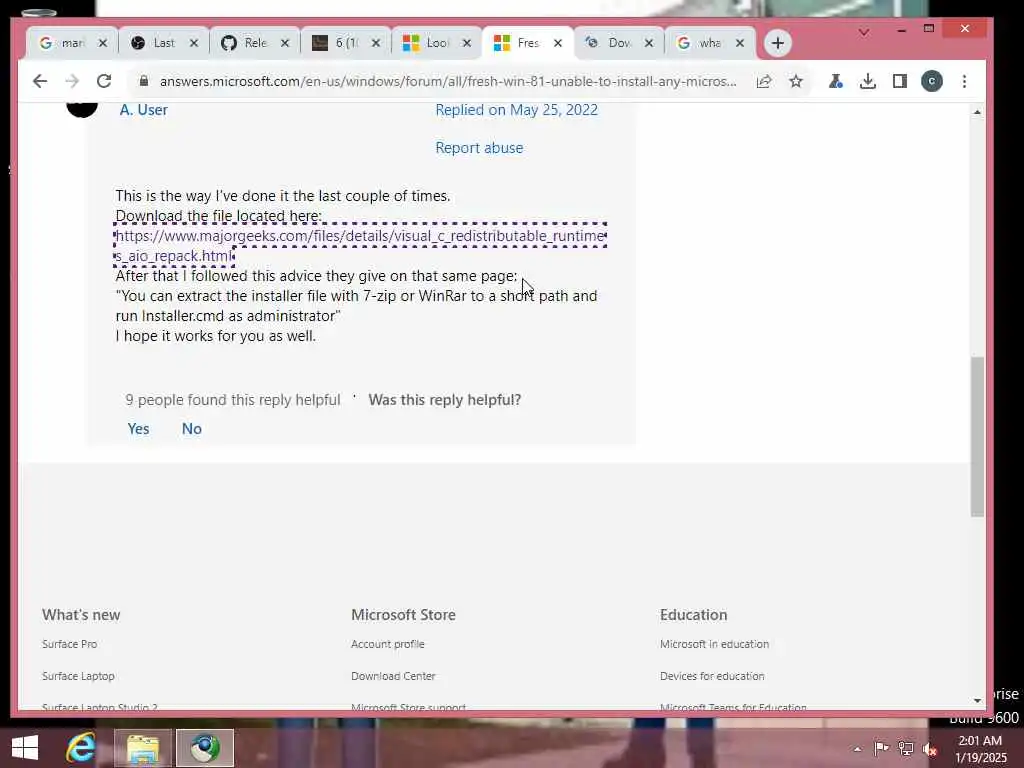
Task: Open the Action Center flag icon
Action: (881, 749)
